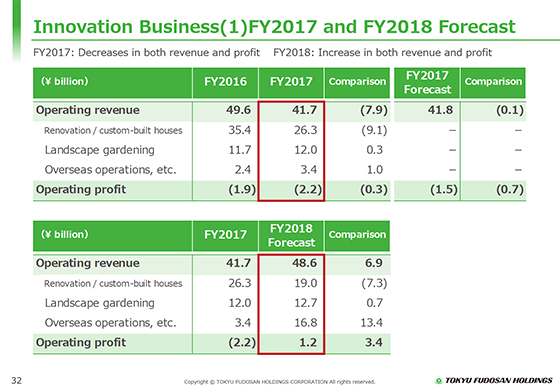Click the renovation comparison value (9.1)

pyautogui.click(x=374, y=130)
